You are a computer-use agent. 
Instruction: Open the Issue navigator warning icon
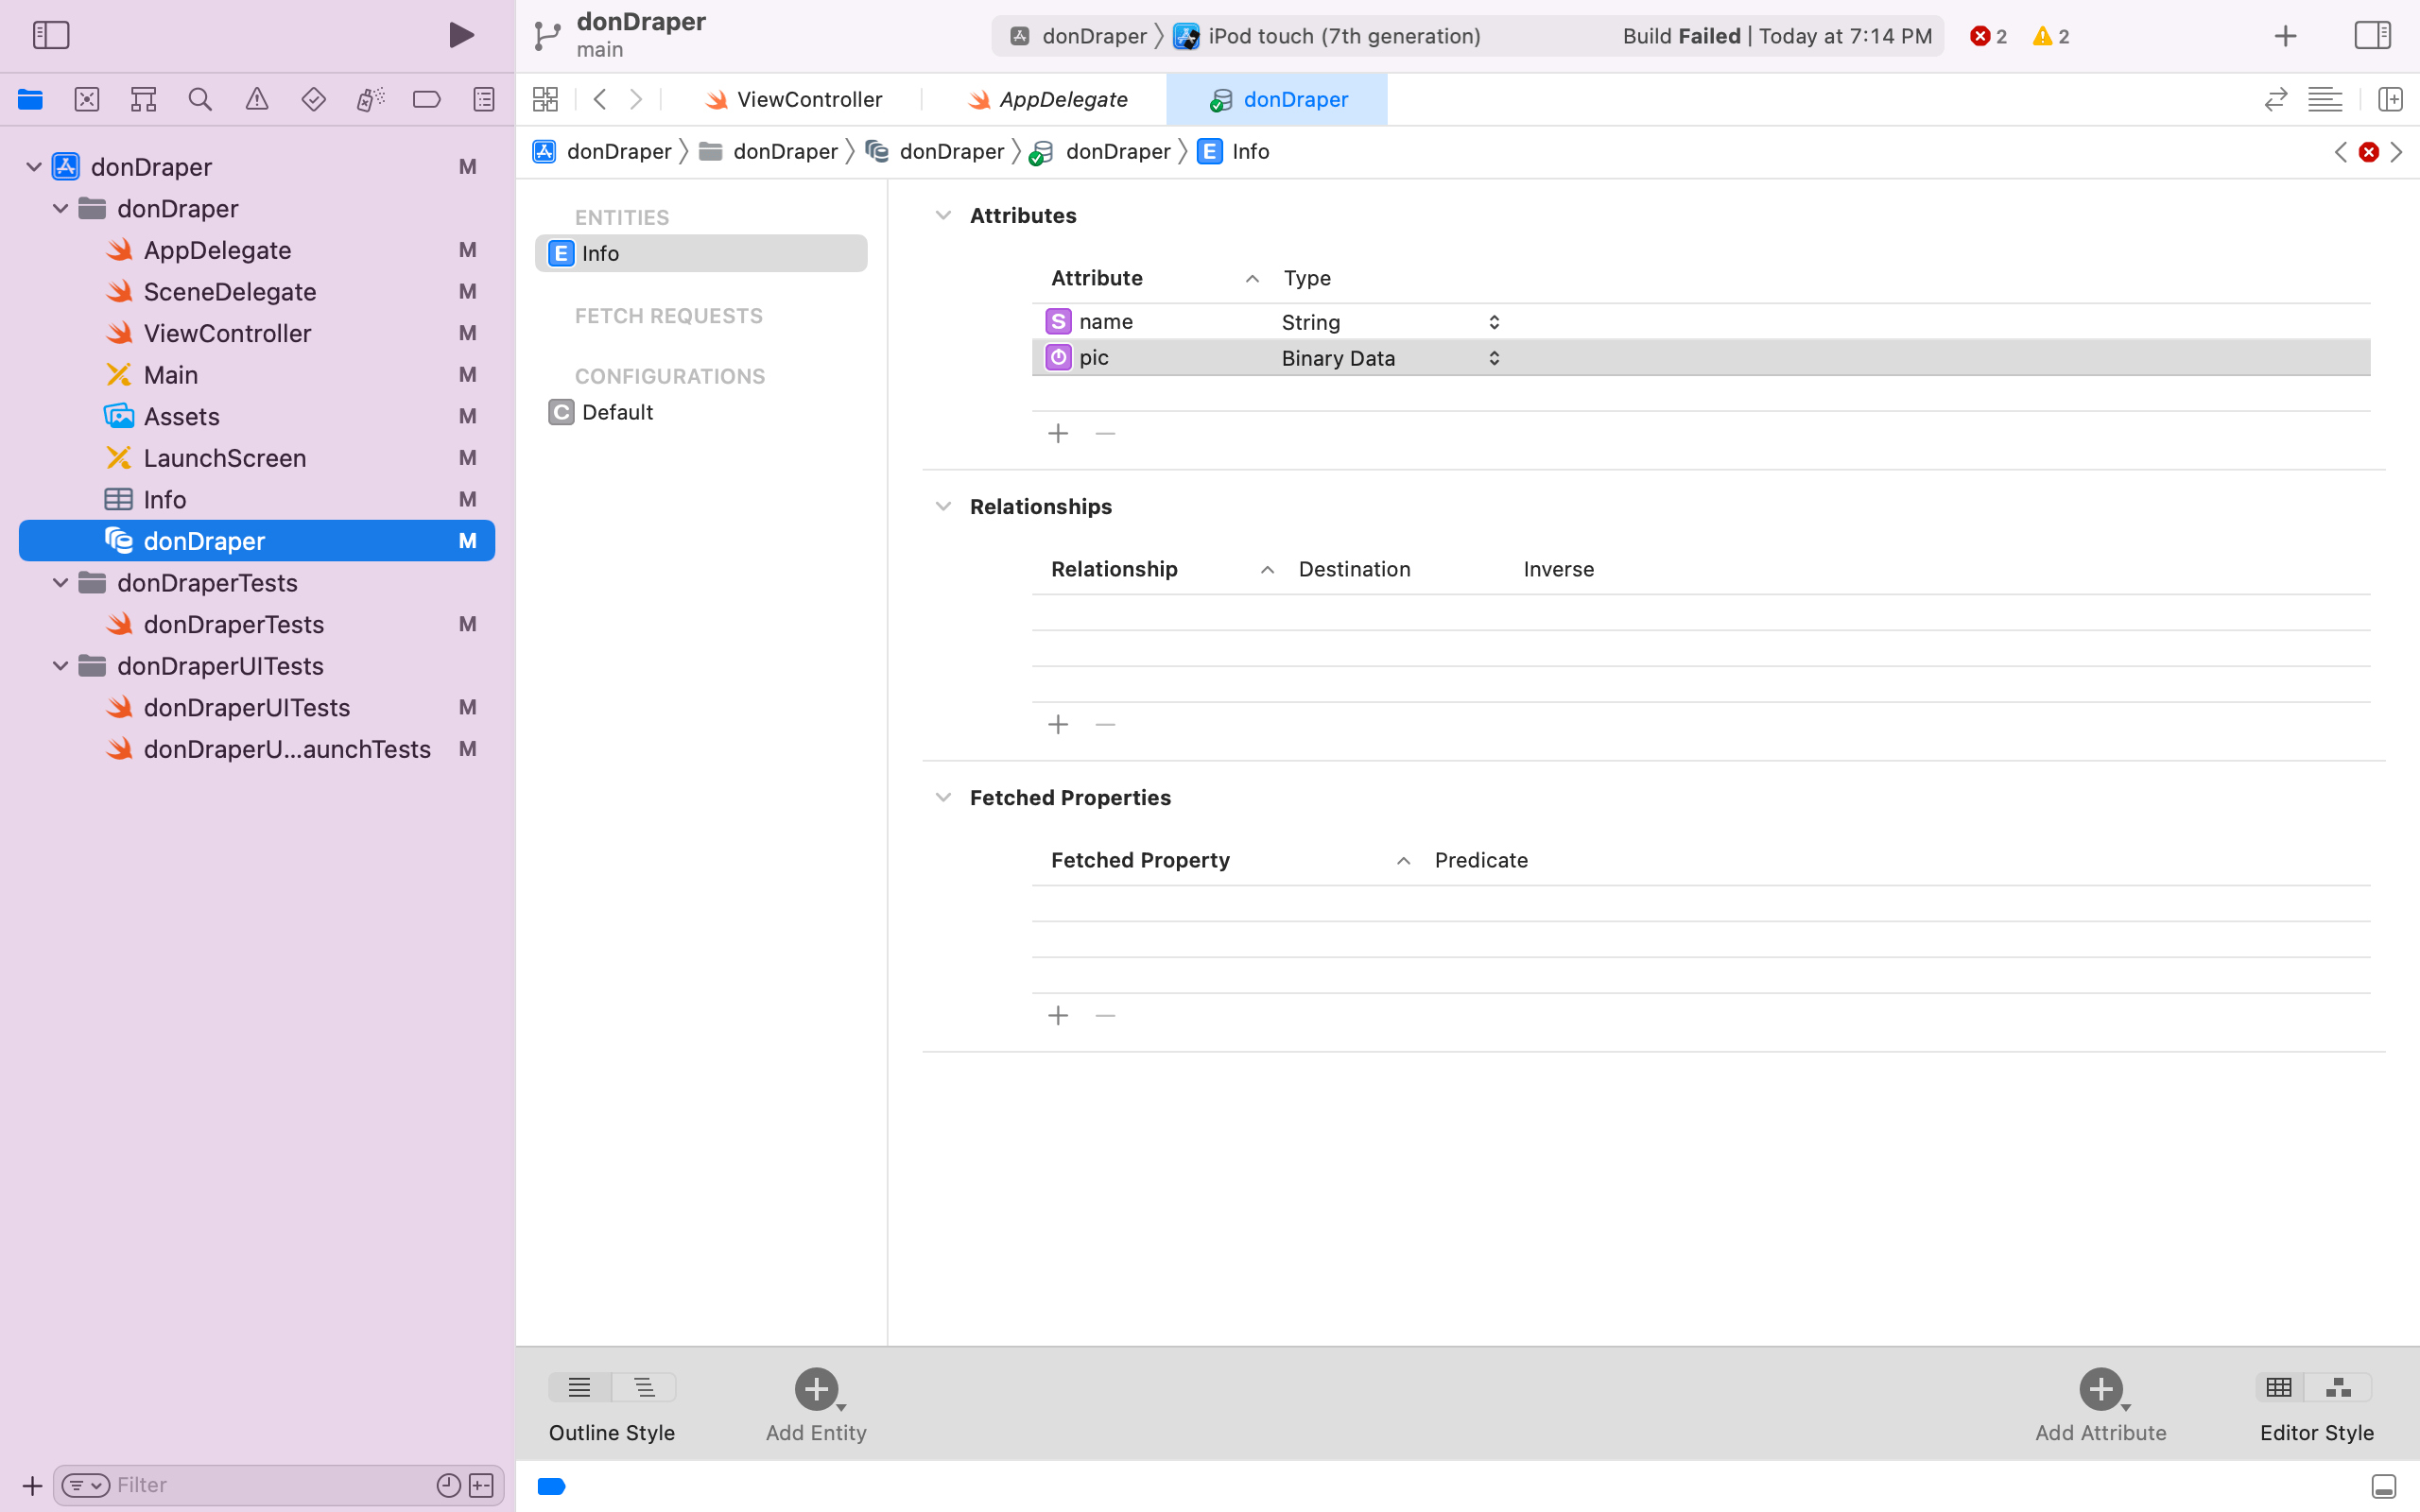tap(257, 99)
